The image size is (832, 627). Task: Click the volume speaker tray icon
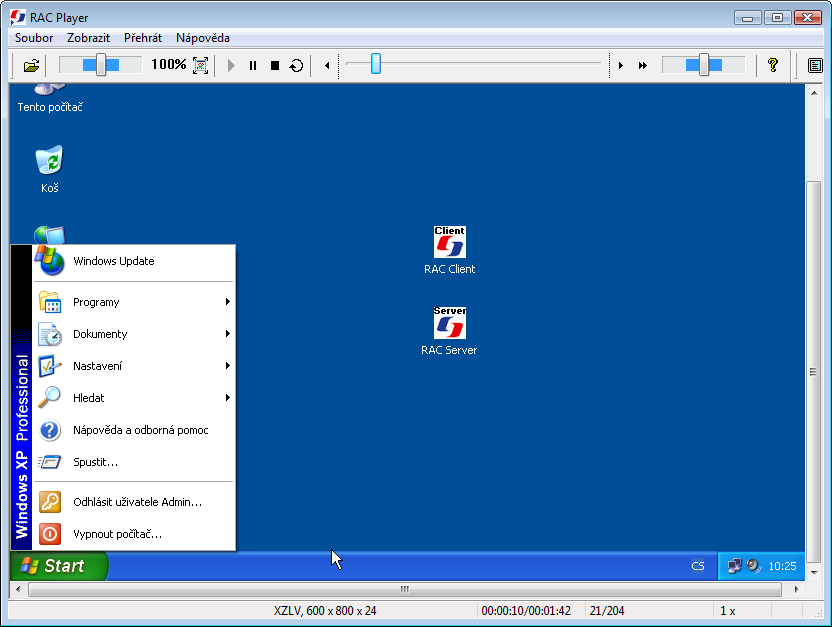point(753,566)
